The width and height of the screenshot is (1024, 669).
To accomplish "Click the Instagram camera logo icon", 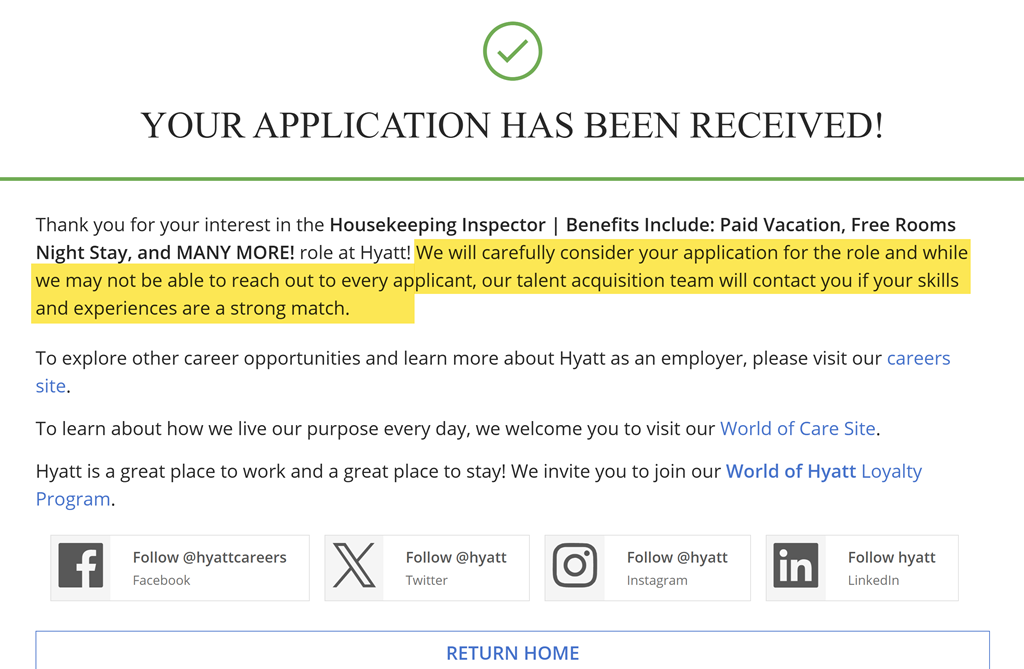I will 575,567.
